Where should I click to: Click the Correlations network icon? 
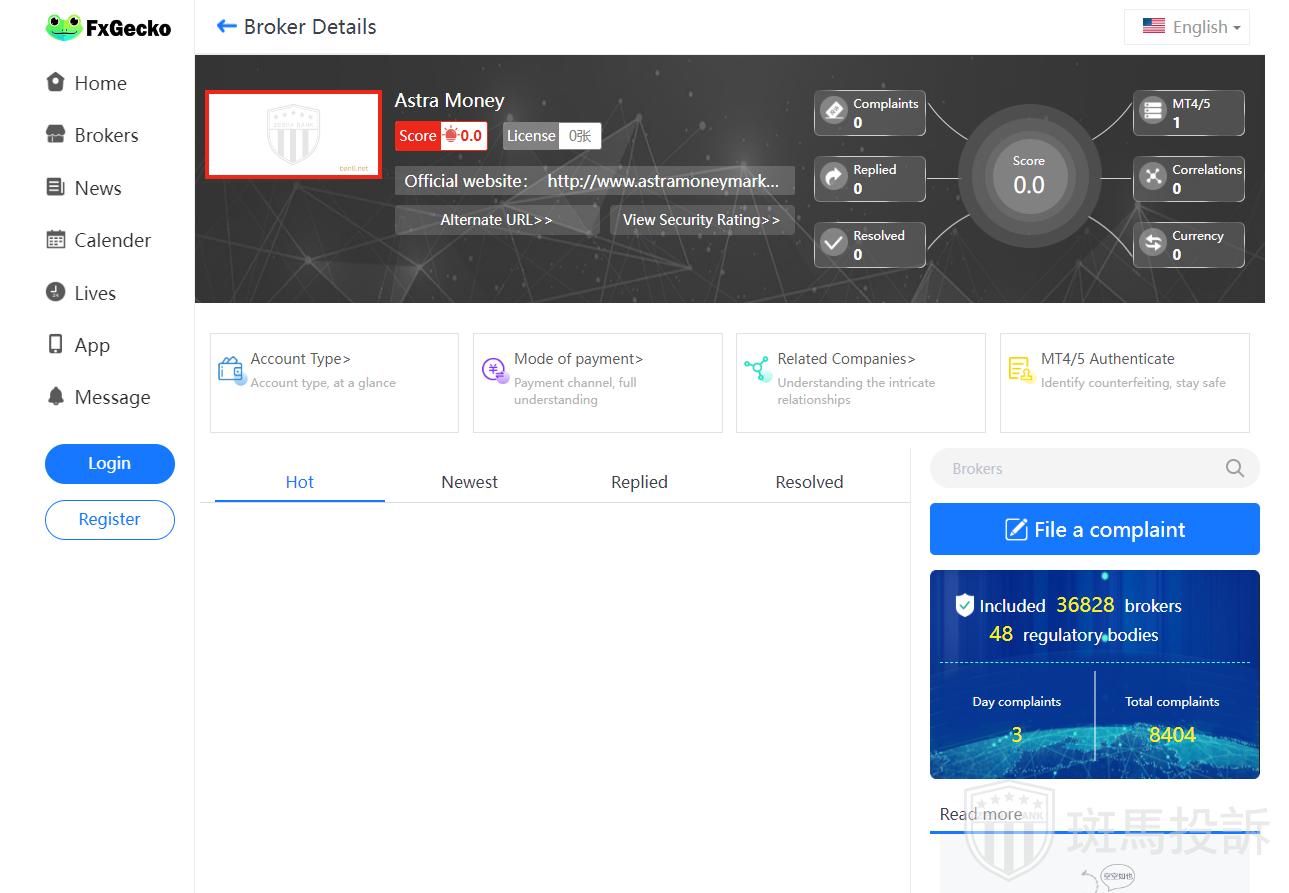[1153, 177]
